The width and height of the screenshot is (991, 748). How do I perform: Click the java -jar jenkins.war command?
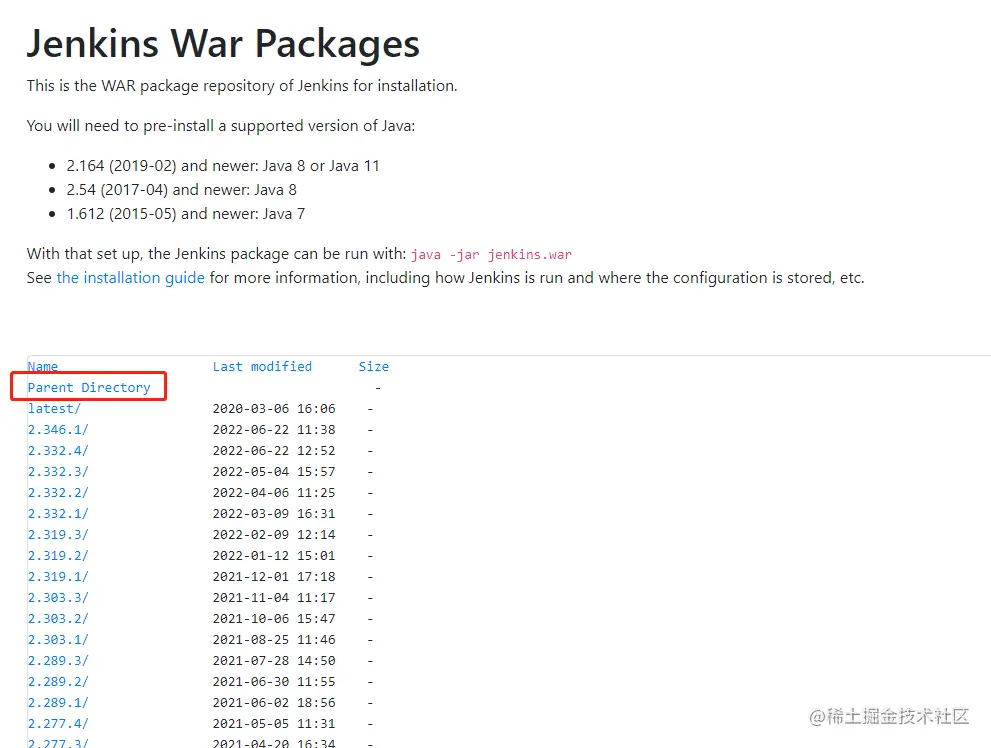click(x=491, y=255)
